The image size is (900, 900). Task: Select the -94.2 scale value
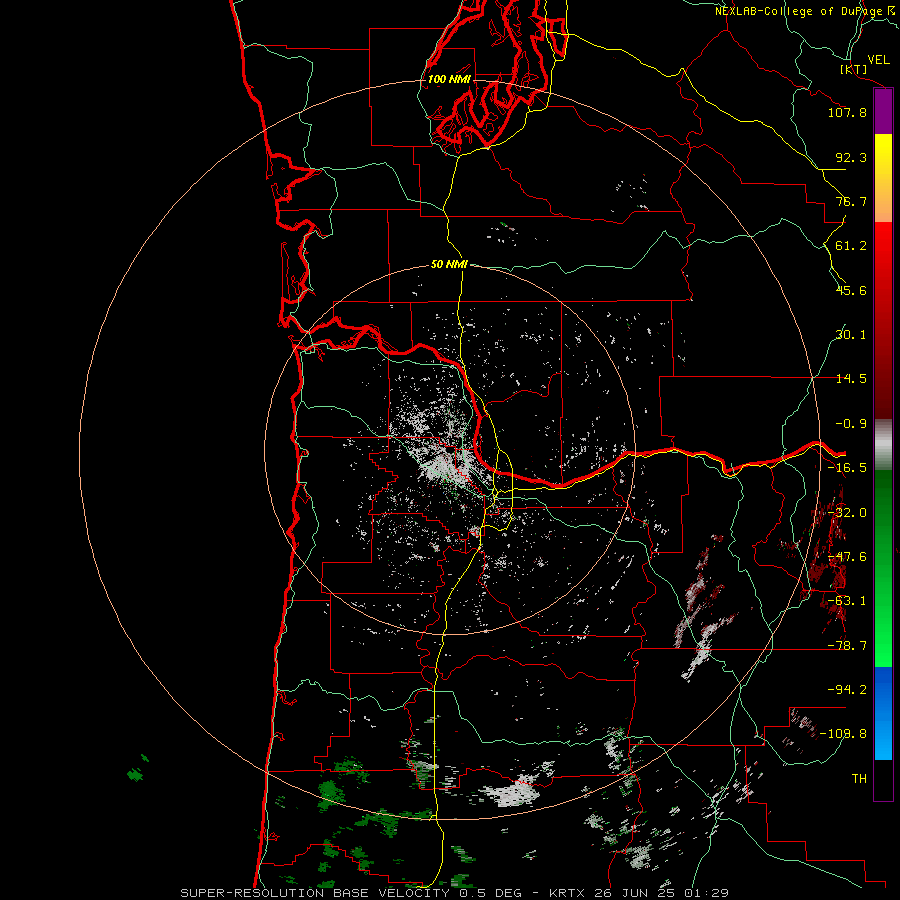847,690
